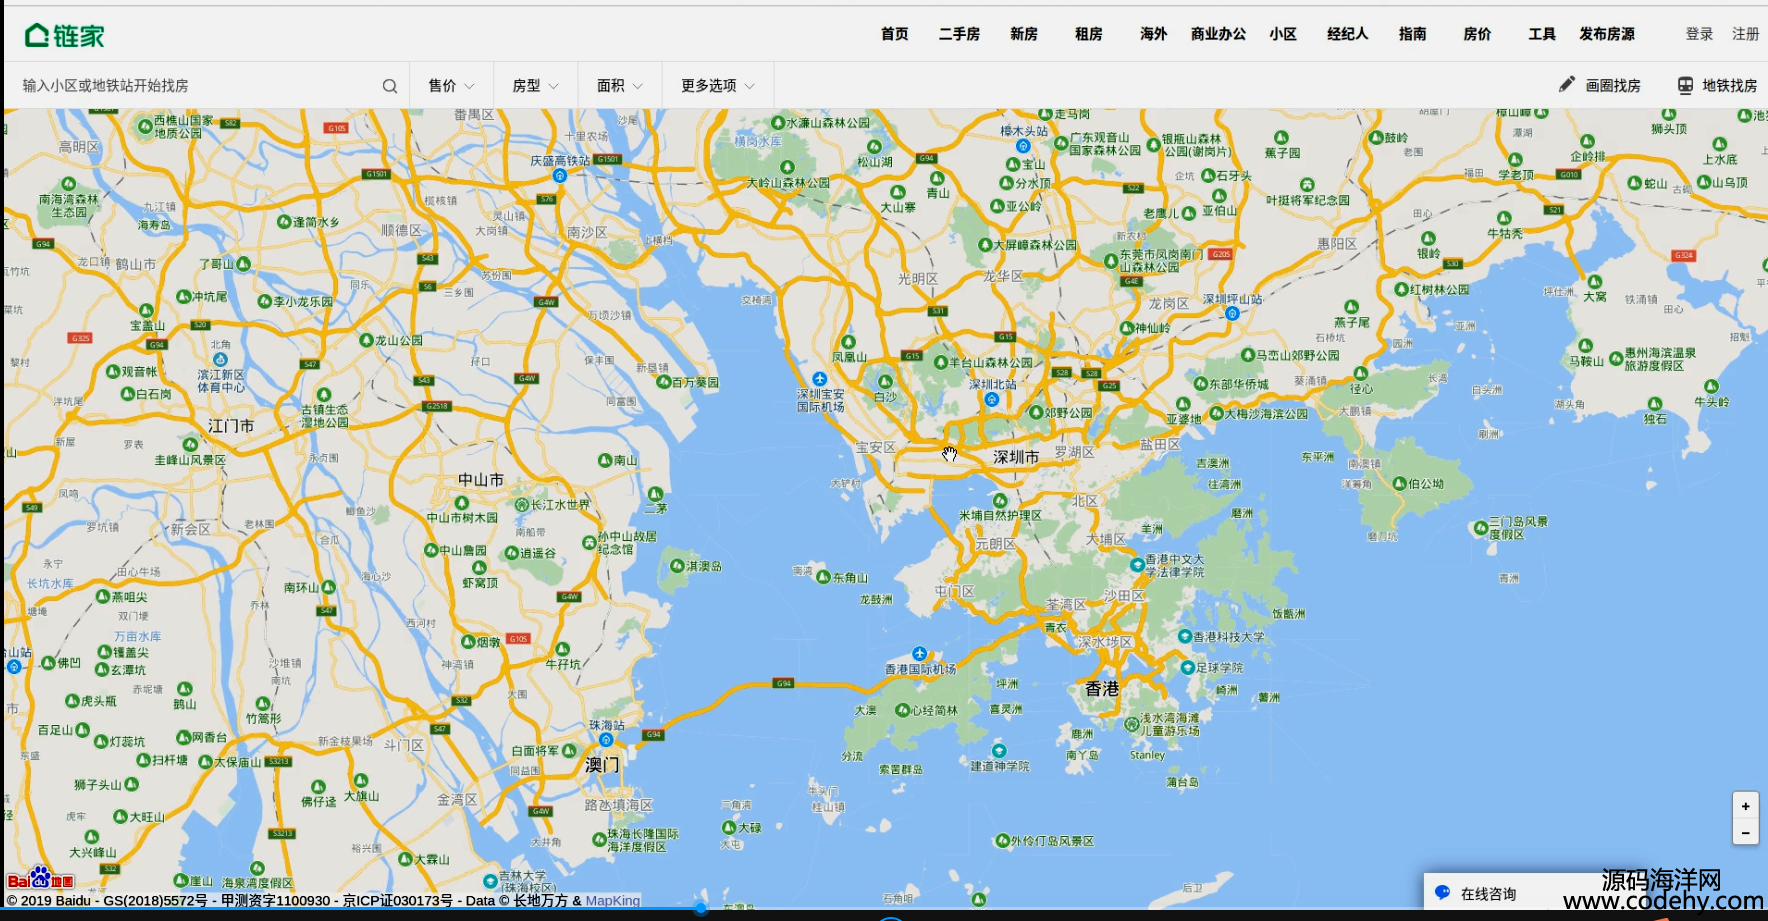Open the 租房 rental menu item

coord(1089,34)
